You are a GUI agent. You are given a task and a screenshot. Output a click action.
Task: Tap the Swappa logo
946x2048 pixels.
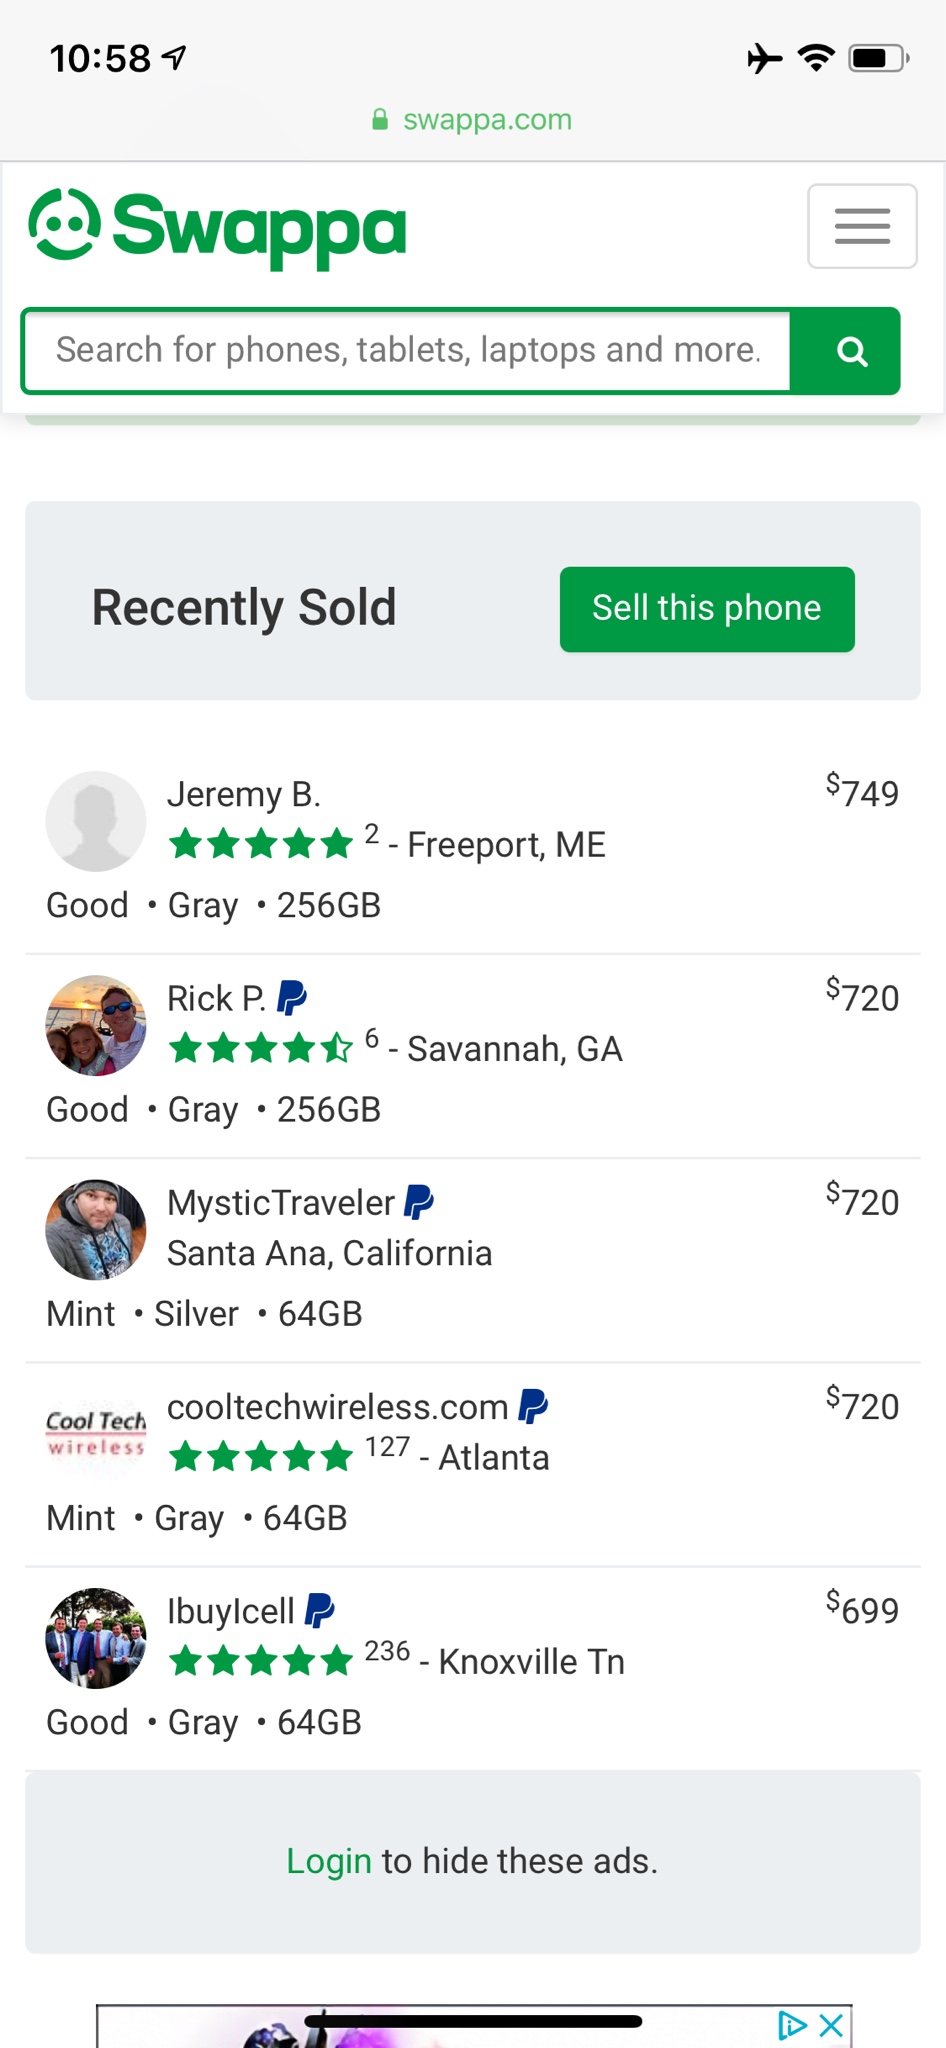(218, 227)
